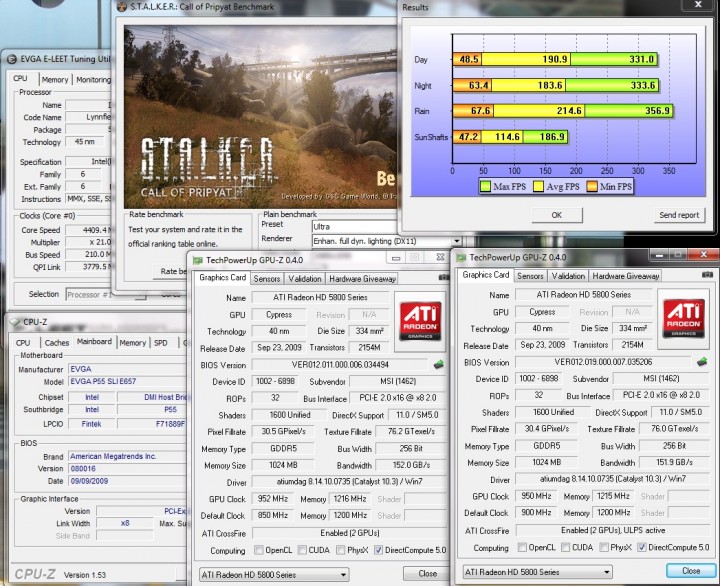This screenshot has width=720, height=586.
Task: Open Processor selection dropdown in E-LEET
Action: pos(106,294)
